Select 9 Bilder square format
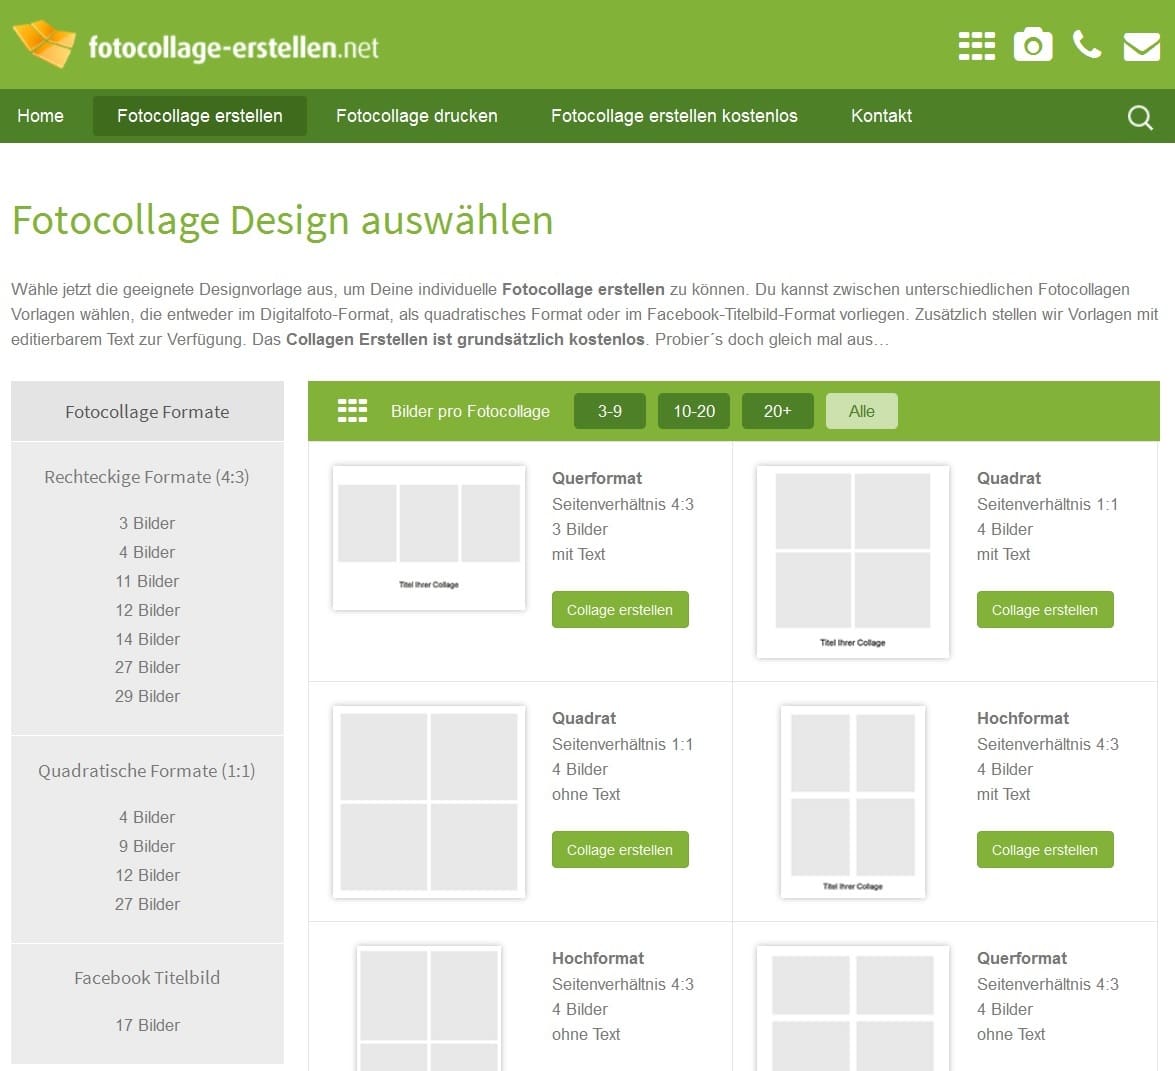The image size is (1175, 1071). click(x=147, y=846)
